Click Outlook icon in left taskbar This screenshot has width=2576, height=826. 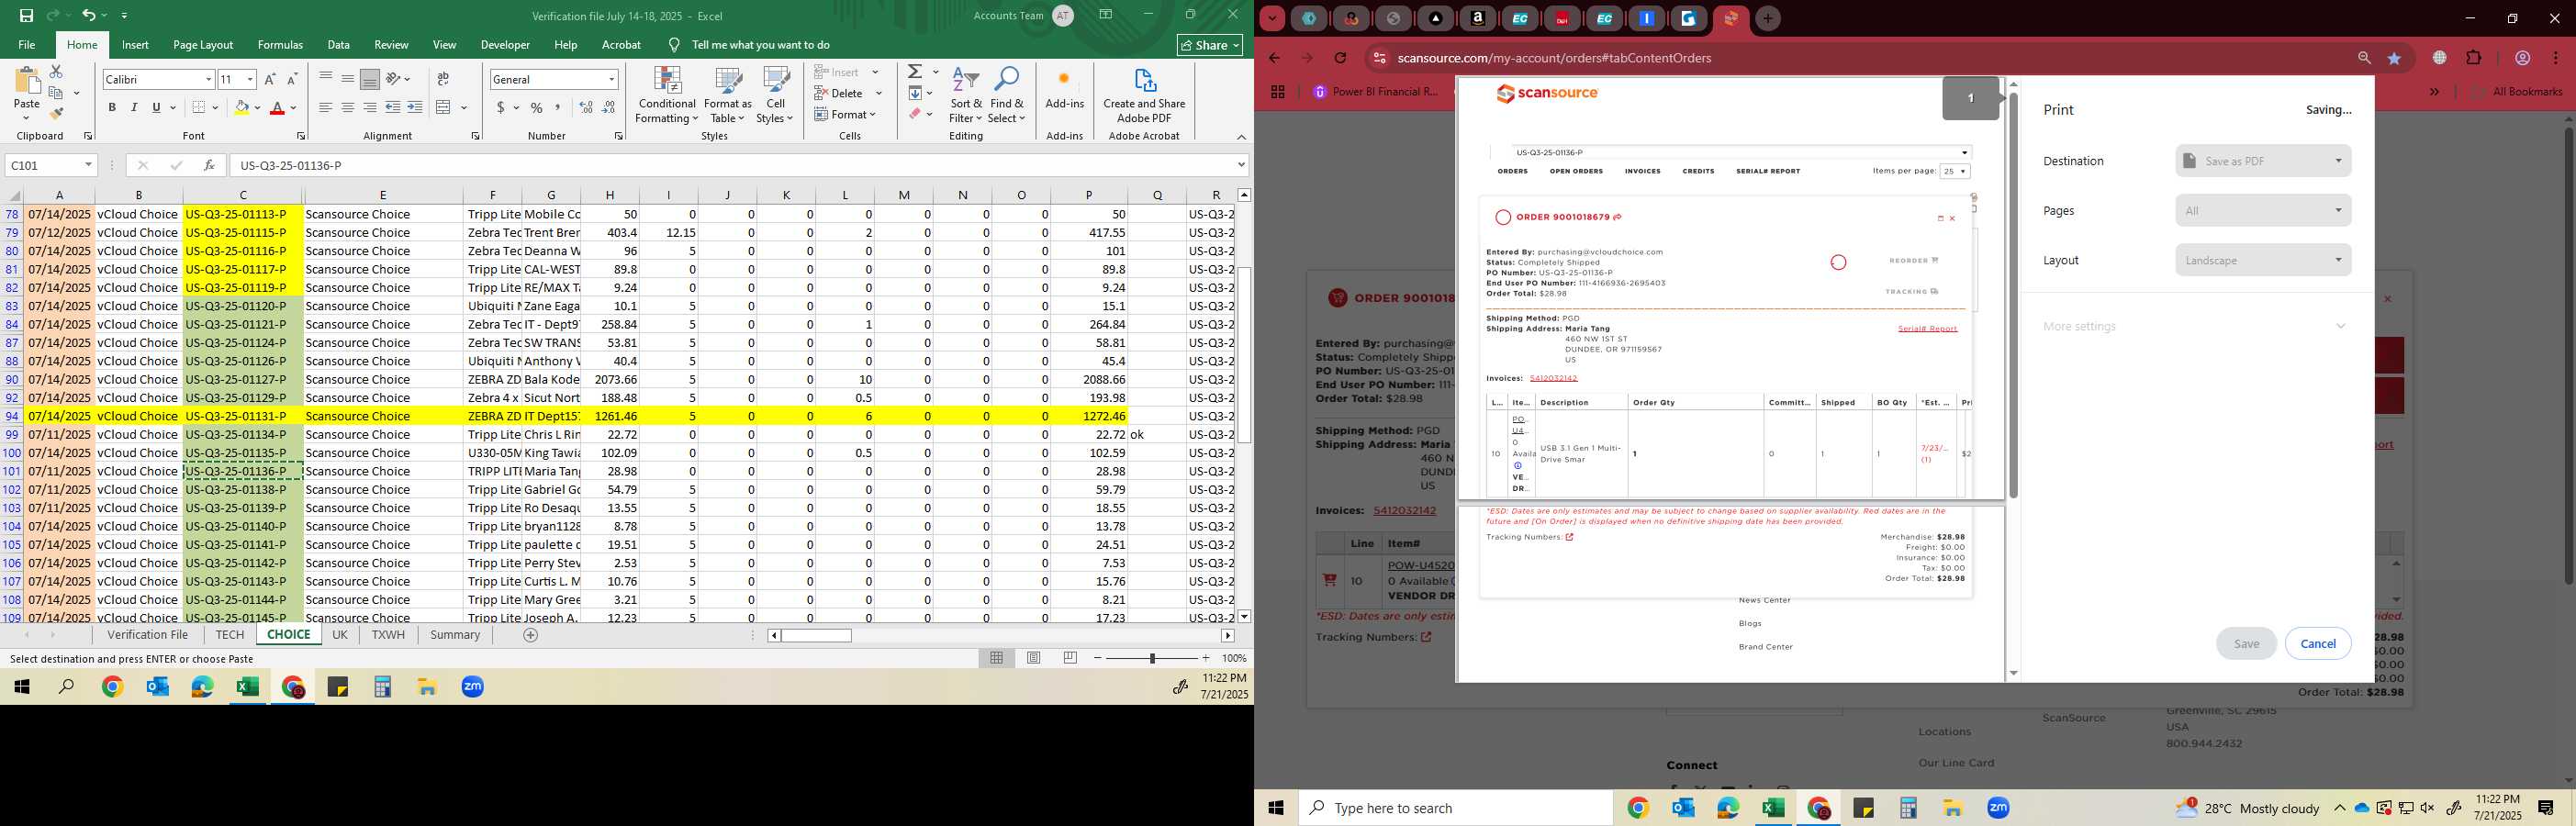click(157, 687)
